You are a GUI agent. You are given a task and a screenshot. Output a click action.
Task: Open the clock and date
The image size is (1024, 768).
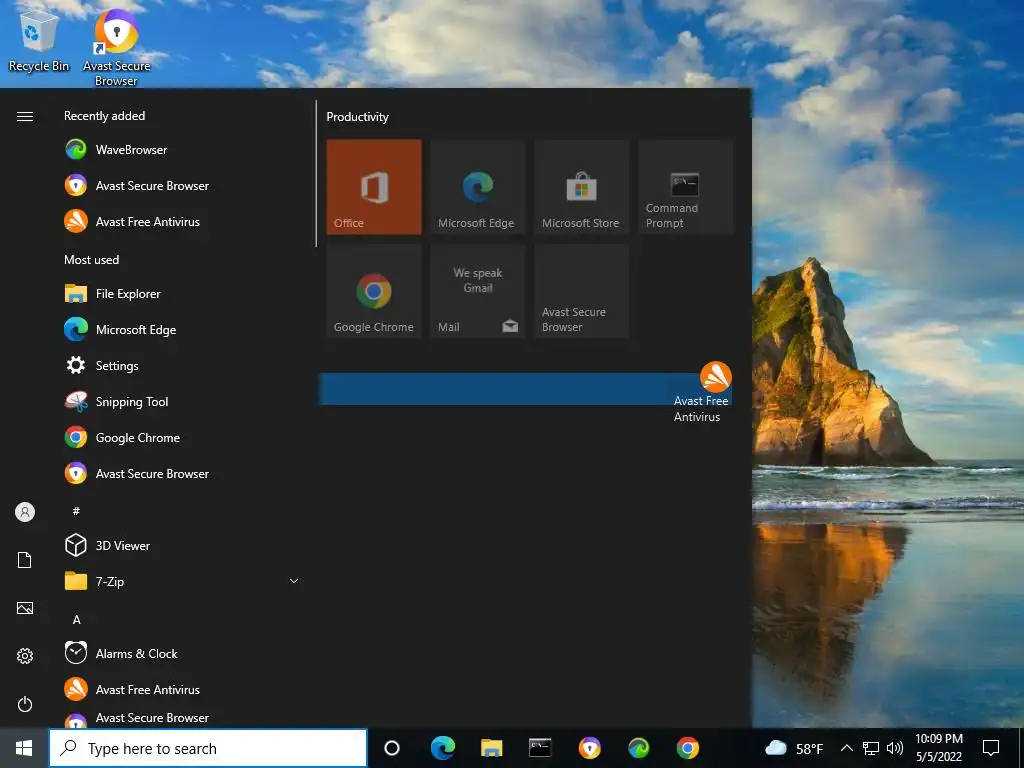pos(938,748)
